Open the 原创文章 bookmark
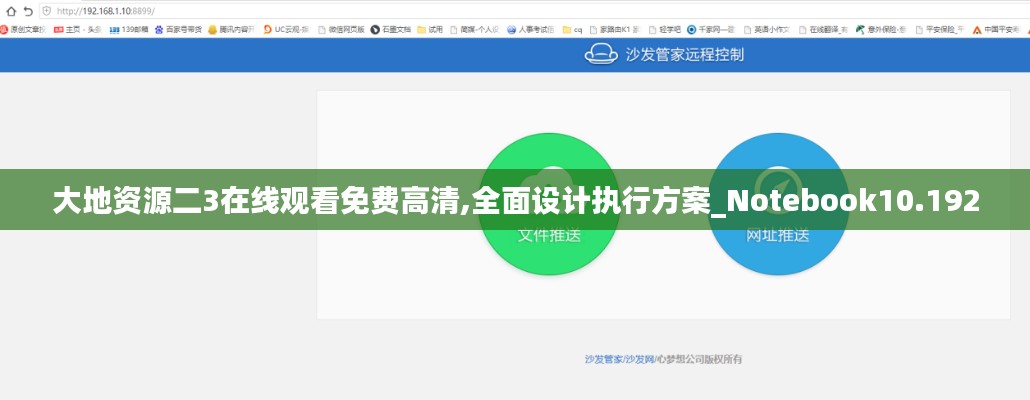The height and width of the screenshot is (400, 1030). point(23,30)
